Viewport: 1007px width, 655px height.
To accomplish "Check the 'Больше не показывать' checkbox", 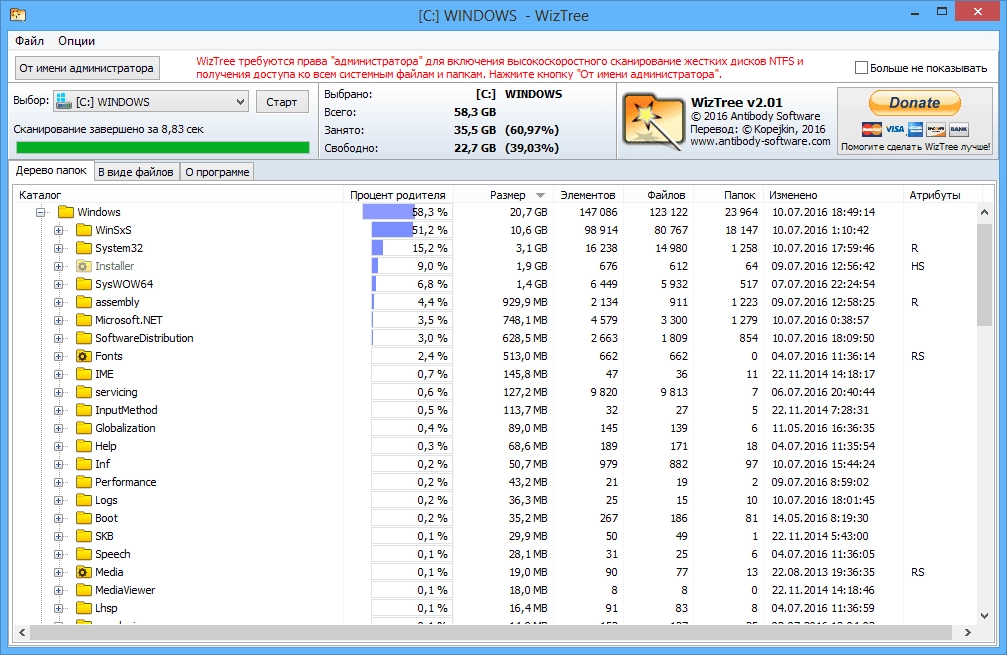I will click(861, 67).
